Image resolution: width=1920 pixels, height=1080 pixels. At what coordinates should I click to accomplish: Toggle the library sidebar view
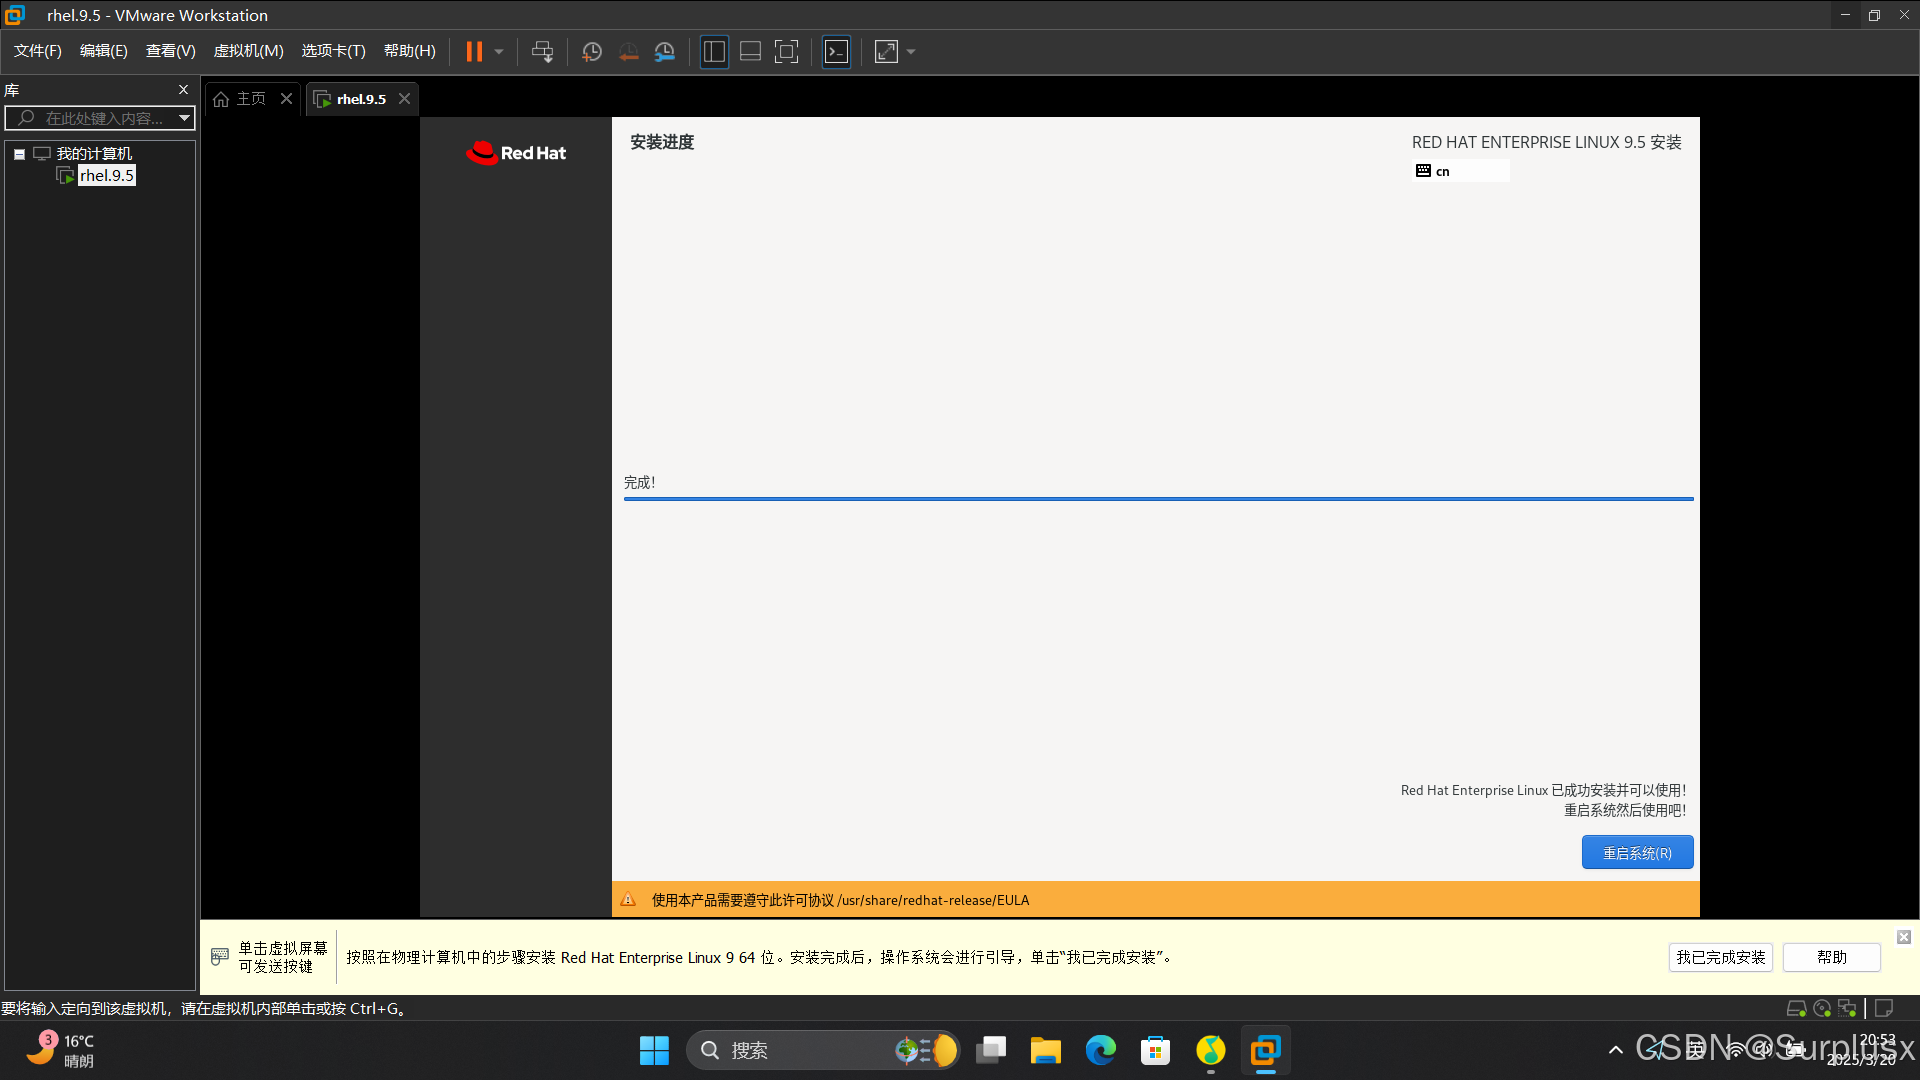(x=714, y=51)
